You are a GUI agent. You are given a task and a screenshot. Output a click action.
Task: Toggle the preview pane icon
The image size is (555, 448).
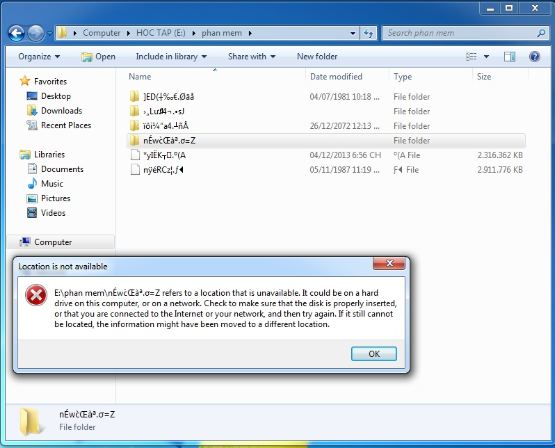(509, 56)
